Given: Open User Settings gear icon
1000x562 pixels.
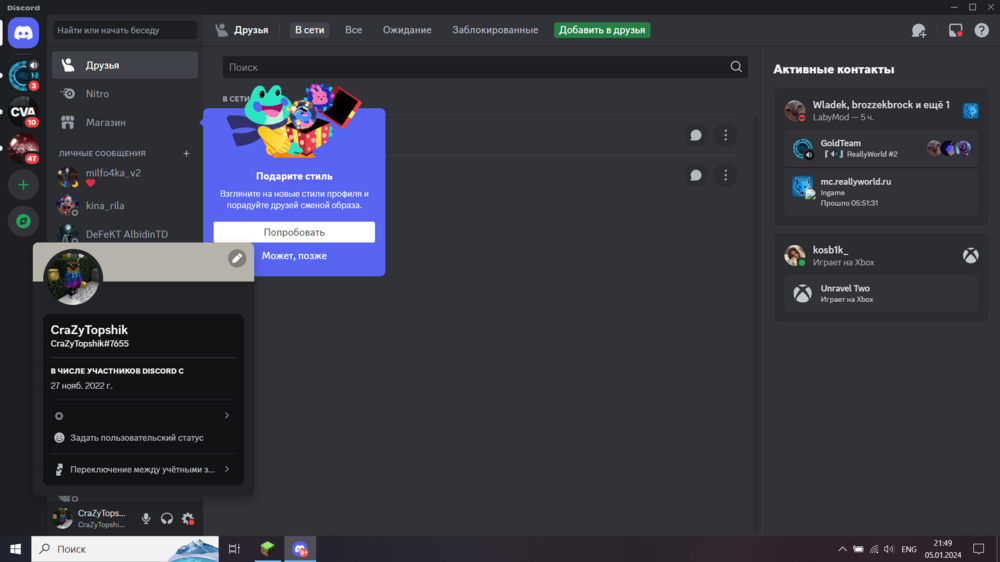Looking at the screenshot, I should click(x=188, y=519).
